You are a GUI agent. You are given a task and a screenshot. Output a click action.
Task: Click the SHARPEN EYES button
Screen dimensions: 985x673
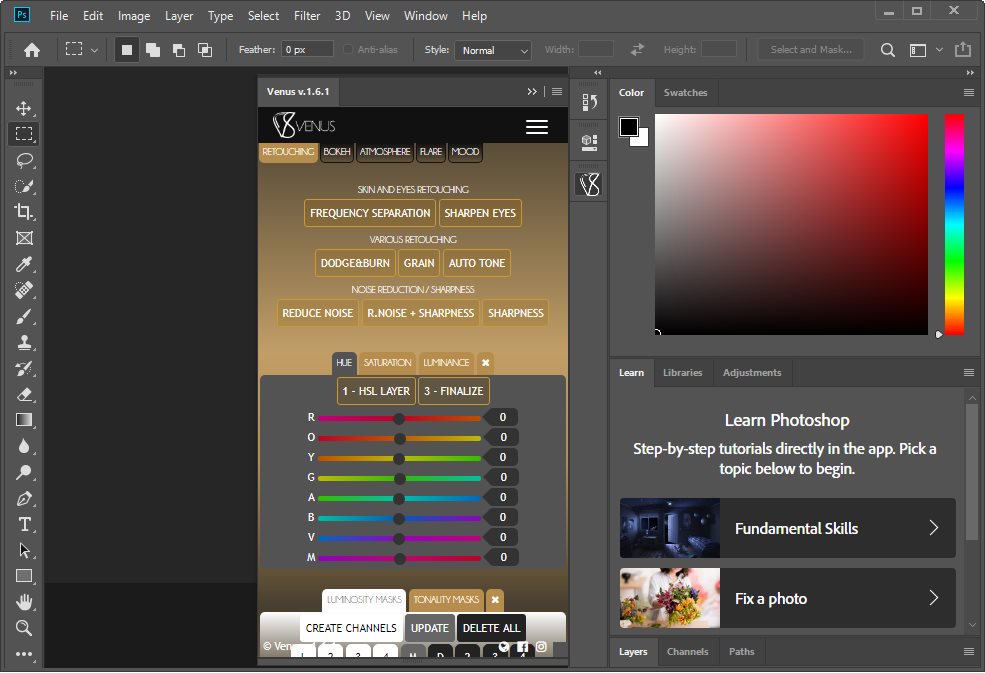coord(480,213)
